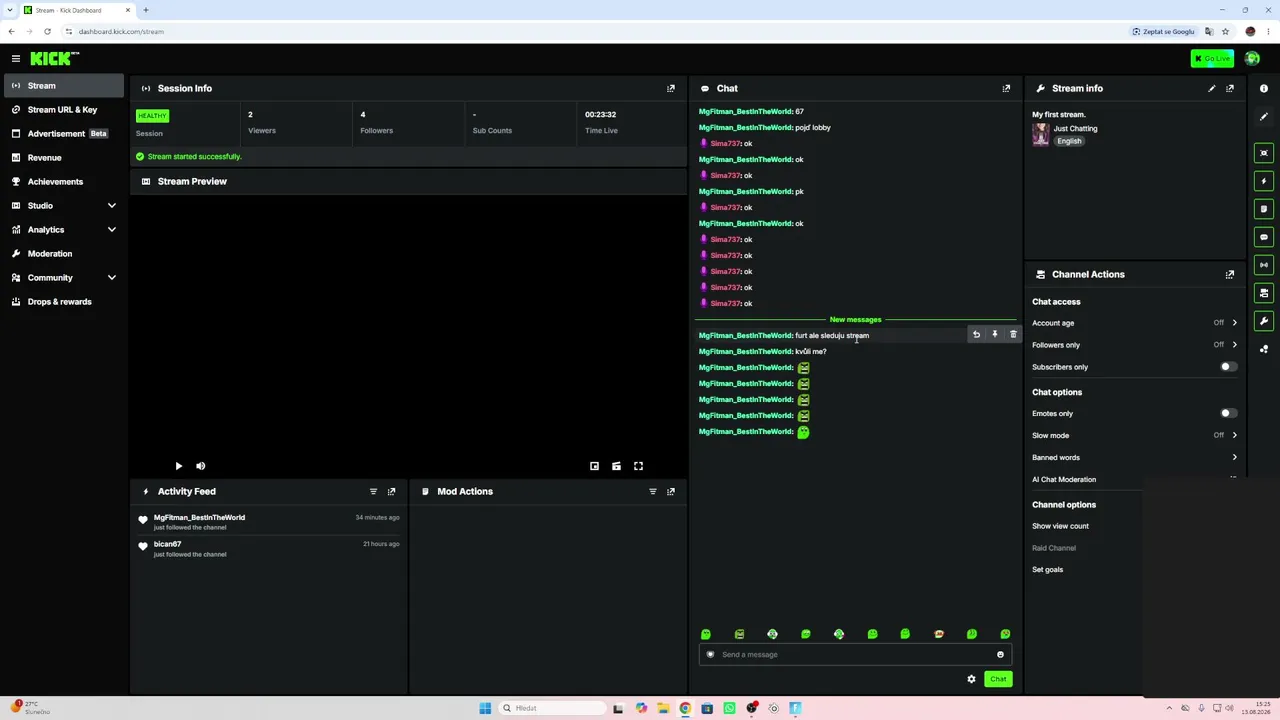The width and height of the screenshot is (1280, 720).
Task: Pin the 'furt ale sleduju stream' message
Action: pyautogui.click(x=994, y=335)
